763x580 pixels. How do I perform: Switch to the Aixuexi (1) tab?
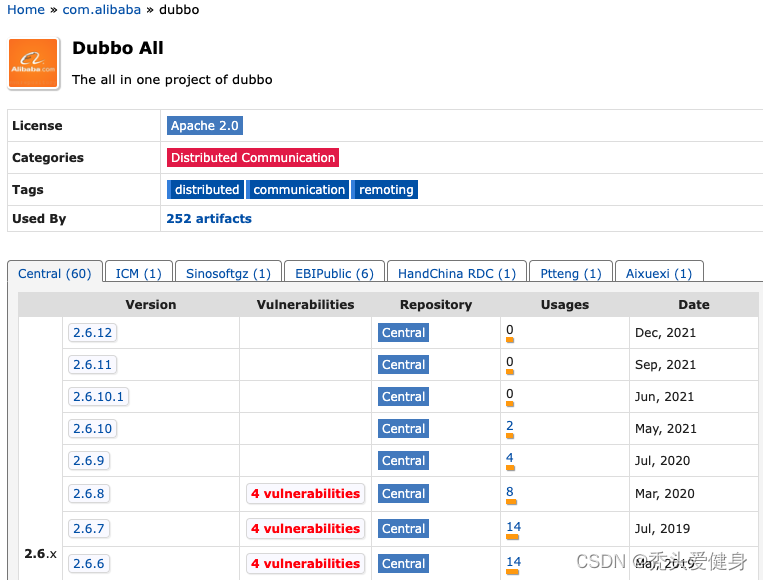tap(659, 274)
